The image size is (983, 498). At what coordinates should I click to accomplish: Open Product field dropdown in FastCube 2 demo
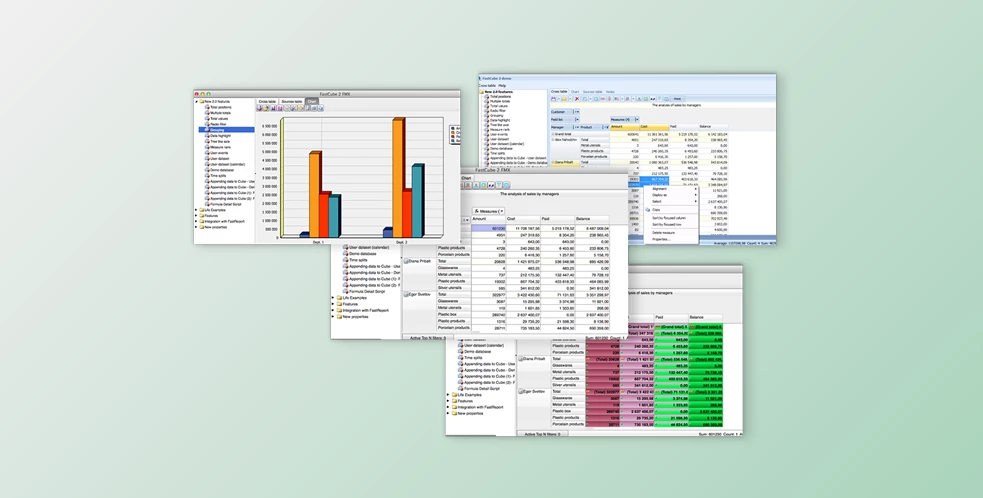606,127
